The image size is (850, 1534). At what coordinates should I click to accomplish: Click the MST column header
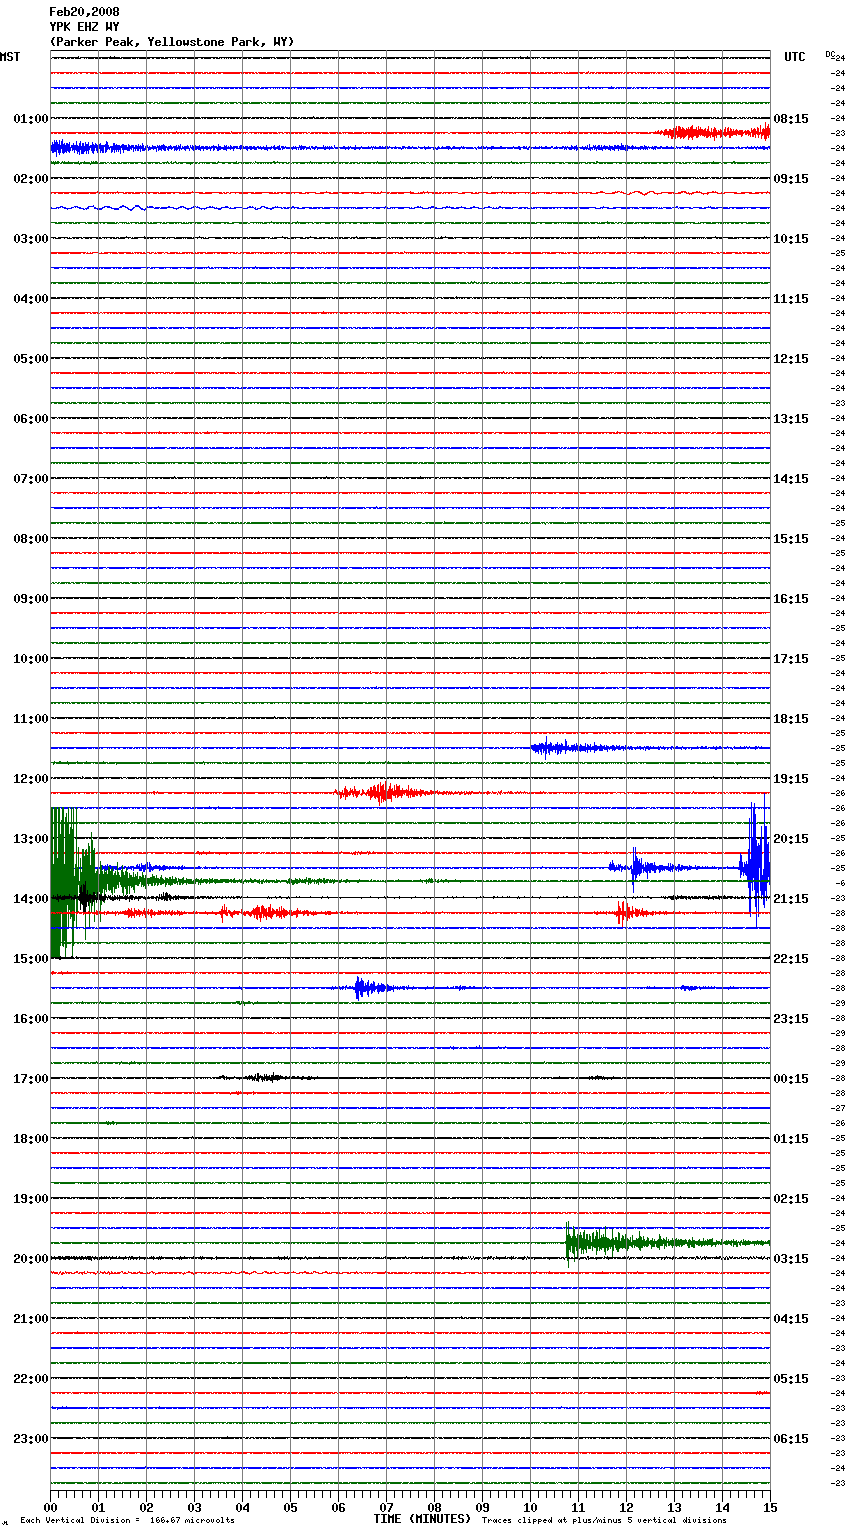click(10, 57)
